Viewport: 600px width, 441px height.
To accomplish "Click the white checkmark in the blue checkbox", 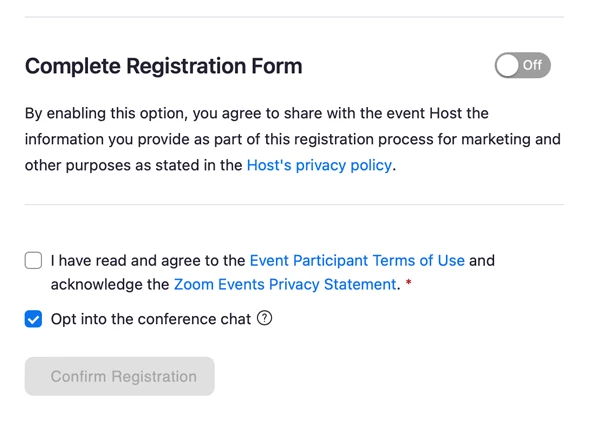I will pos(34,320).
